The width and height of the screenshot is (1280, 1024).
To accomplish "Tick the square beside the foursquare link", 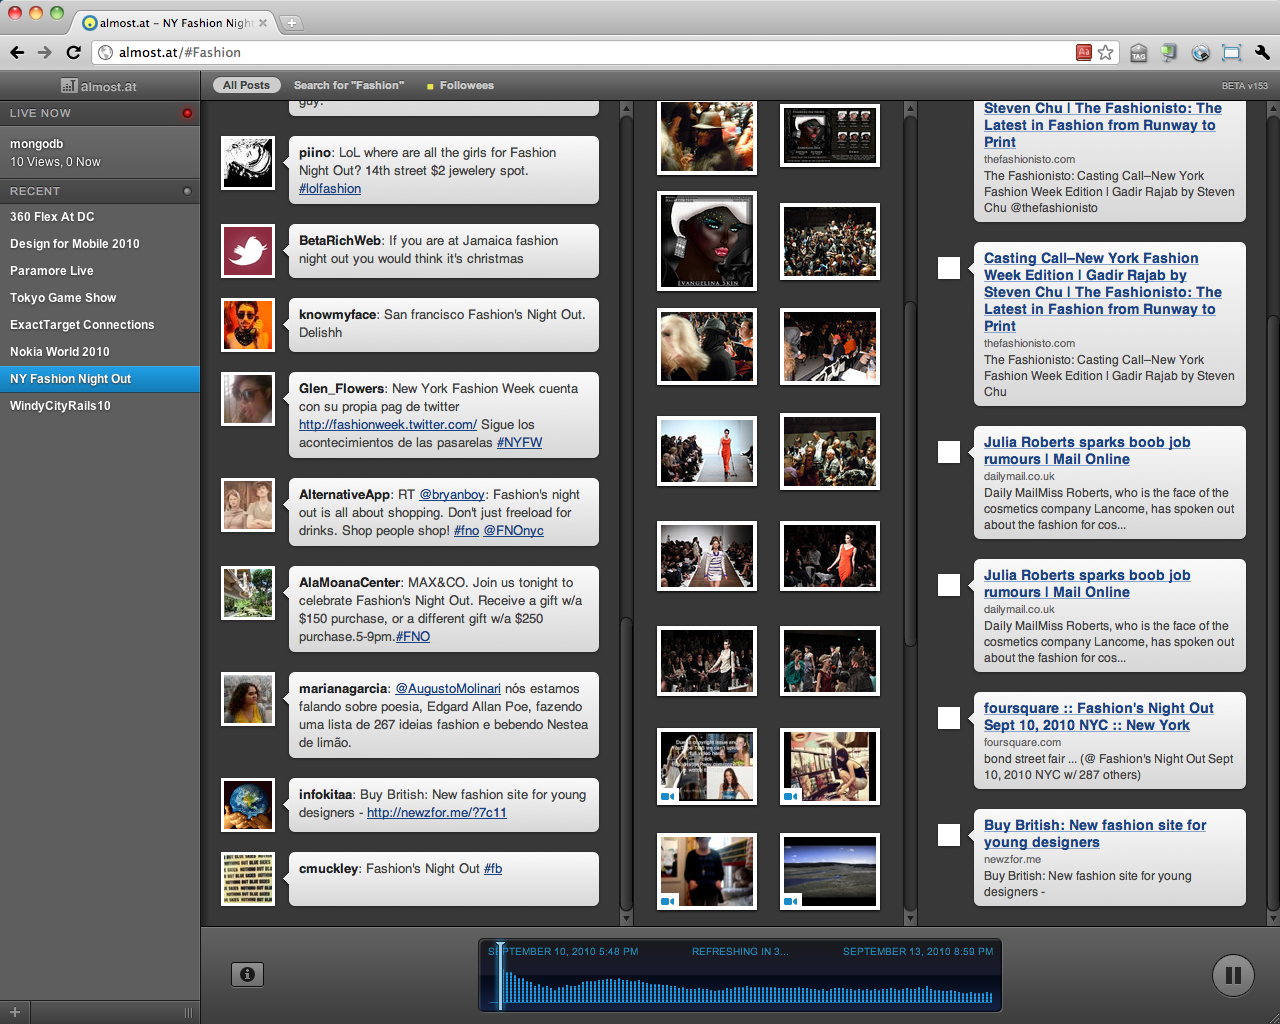I will tap(949, 718).
